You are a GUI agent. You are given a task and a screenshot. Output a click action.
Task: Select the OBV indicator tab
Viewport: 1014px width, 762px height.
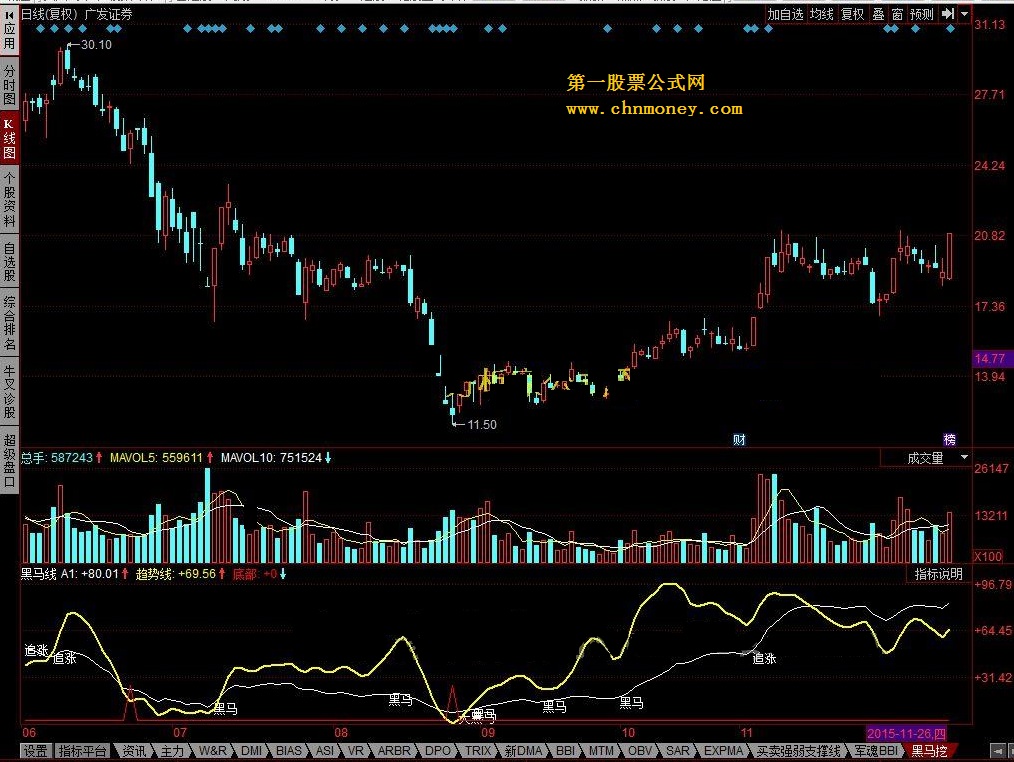(640, 751)
